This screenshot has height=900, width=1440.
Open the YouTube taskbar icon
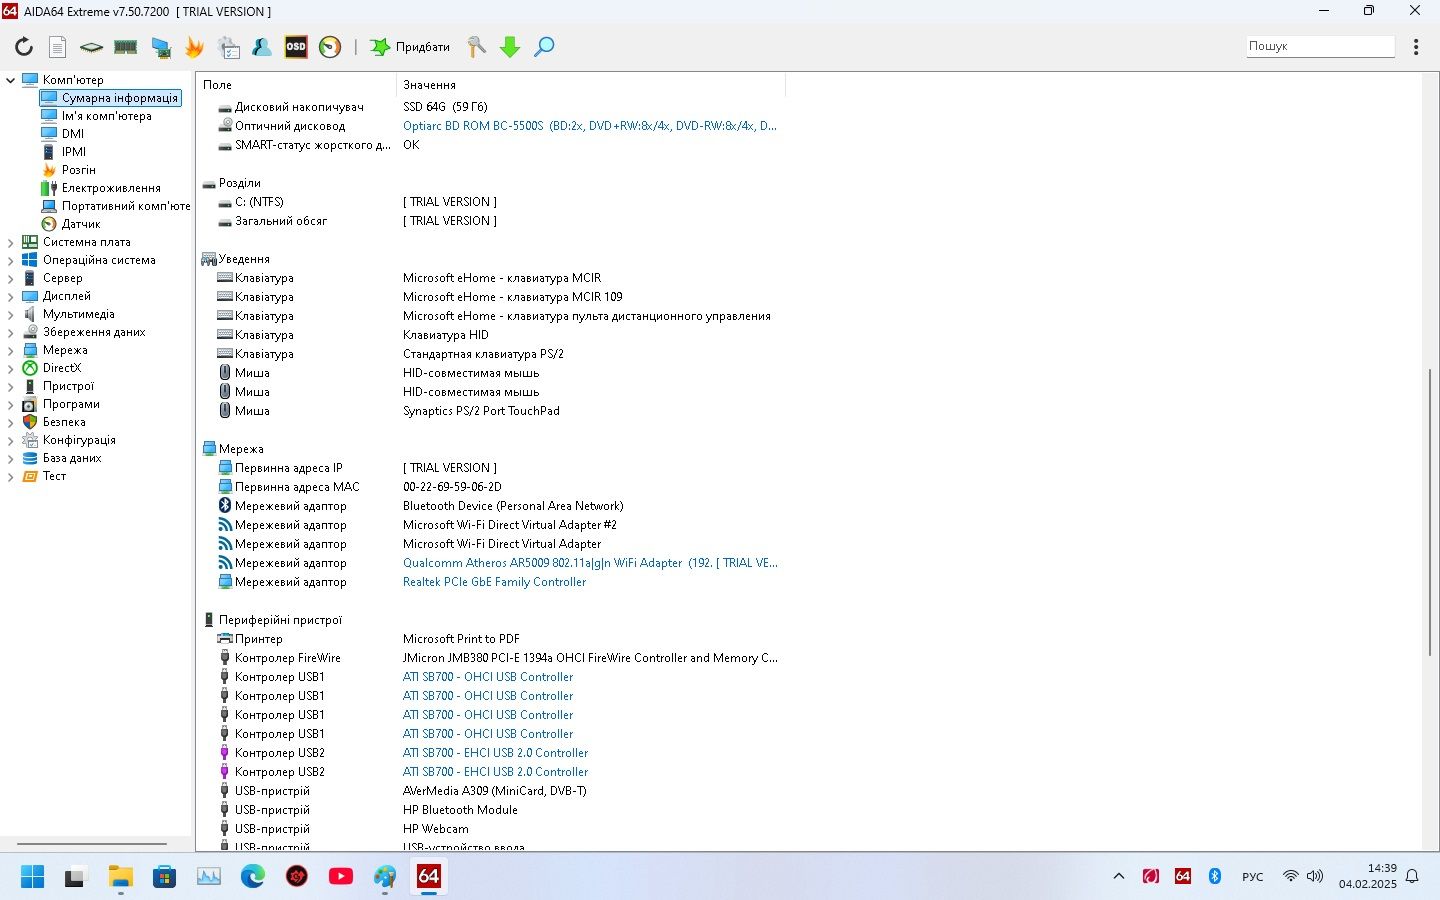point(341,877)
